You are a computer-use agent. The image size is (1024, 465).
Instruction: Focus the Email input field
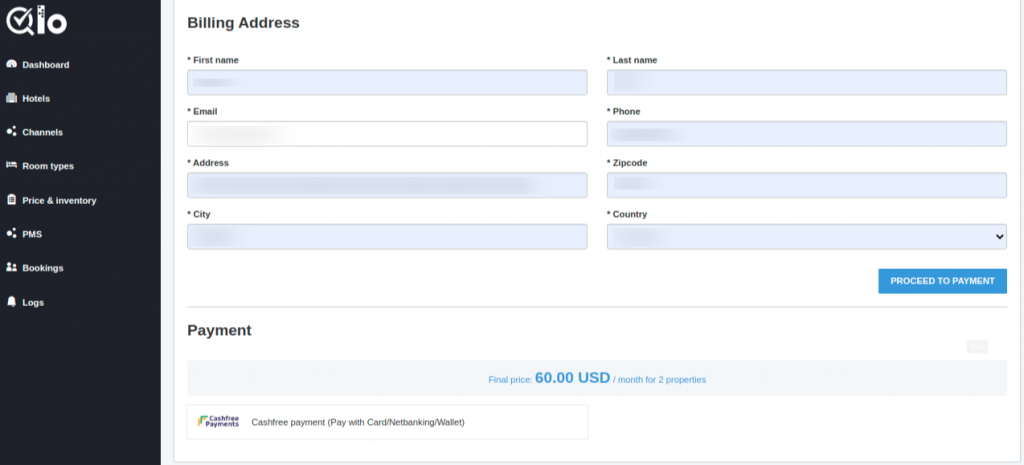coord(387,134)
